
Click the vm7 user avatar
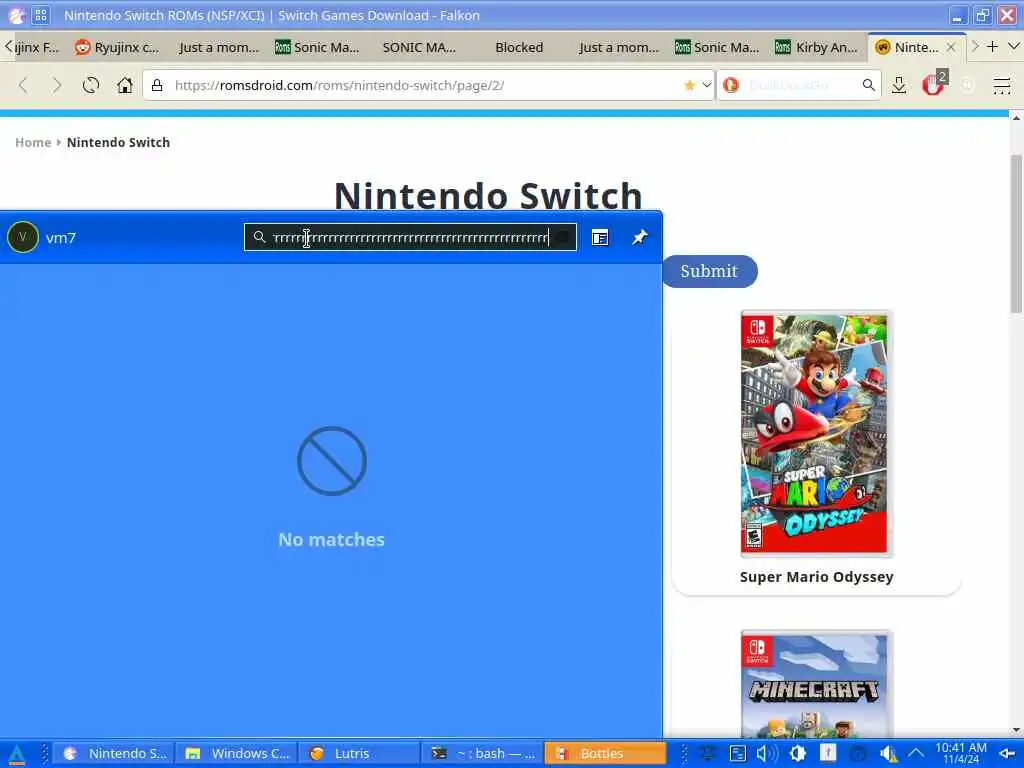coord(23,237)
